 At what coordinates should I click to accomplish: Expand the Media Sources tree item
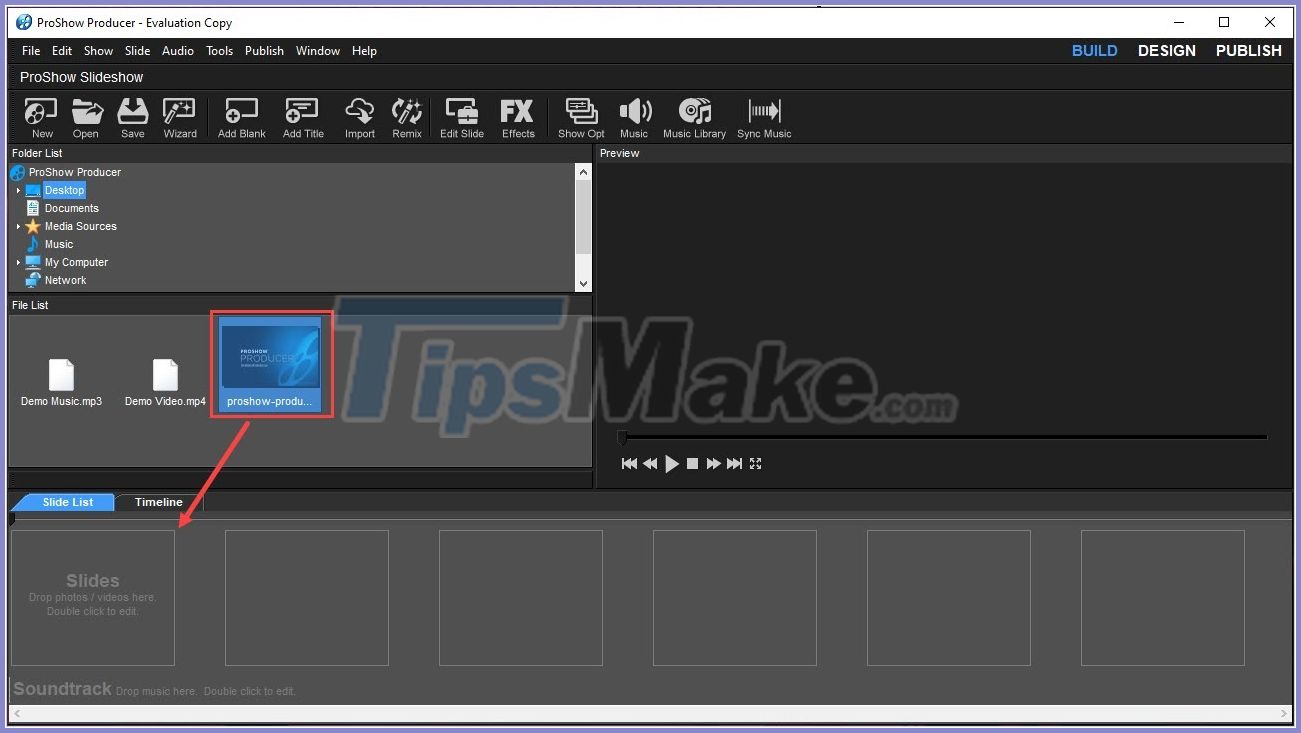point(16,226)
